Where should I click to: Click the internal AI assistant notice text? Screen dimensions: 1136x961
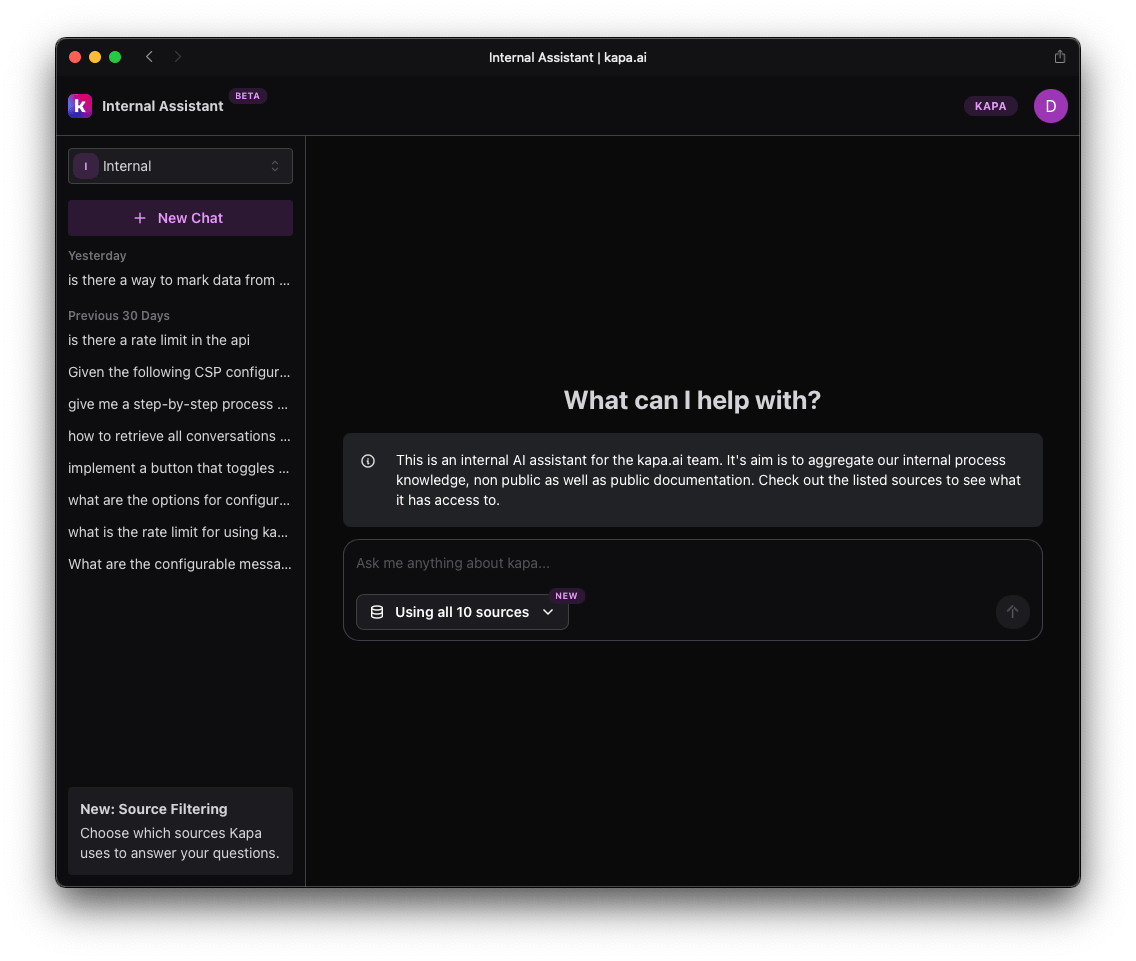tap(708, 480)
